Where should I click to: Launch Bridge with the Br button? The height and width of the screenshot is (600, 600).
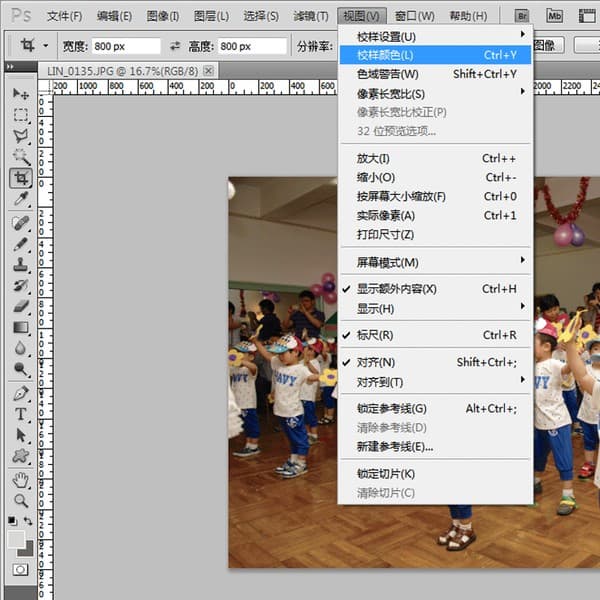pos(521,16)
